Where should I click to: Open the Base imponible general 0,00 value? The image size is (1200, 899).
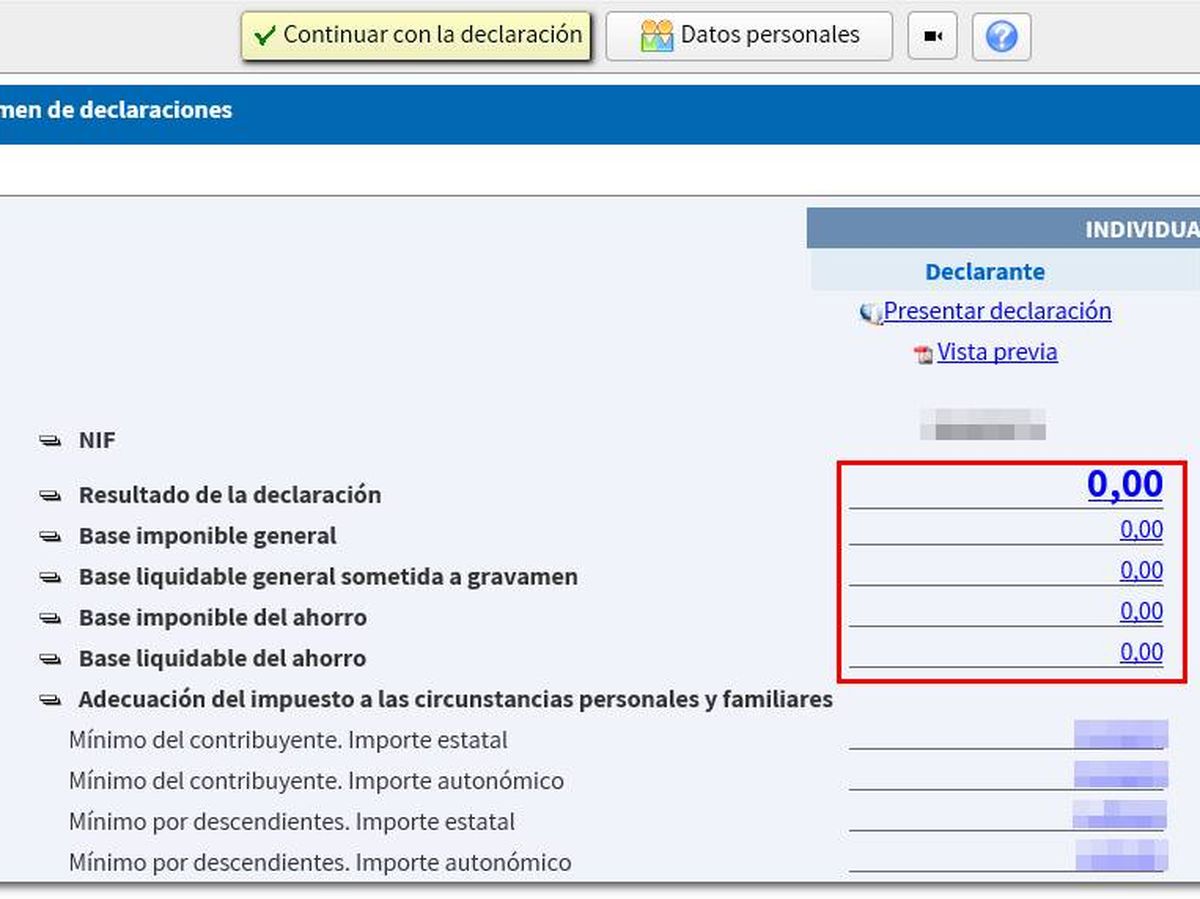(1141, 530)
